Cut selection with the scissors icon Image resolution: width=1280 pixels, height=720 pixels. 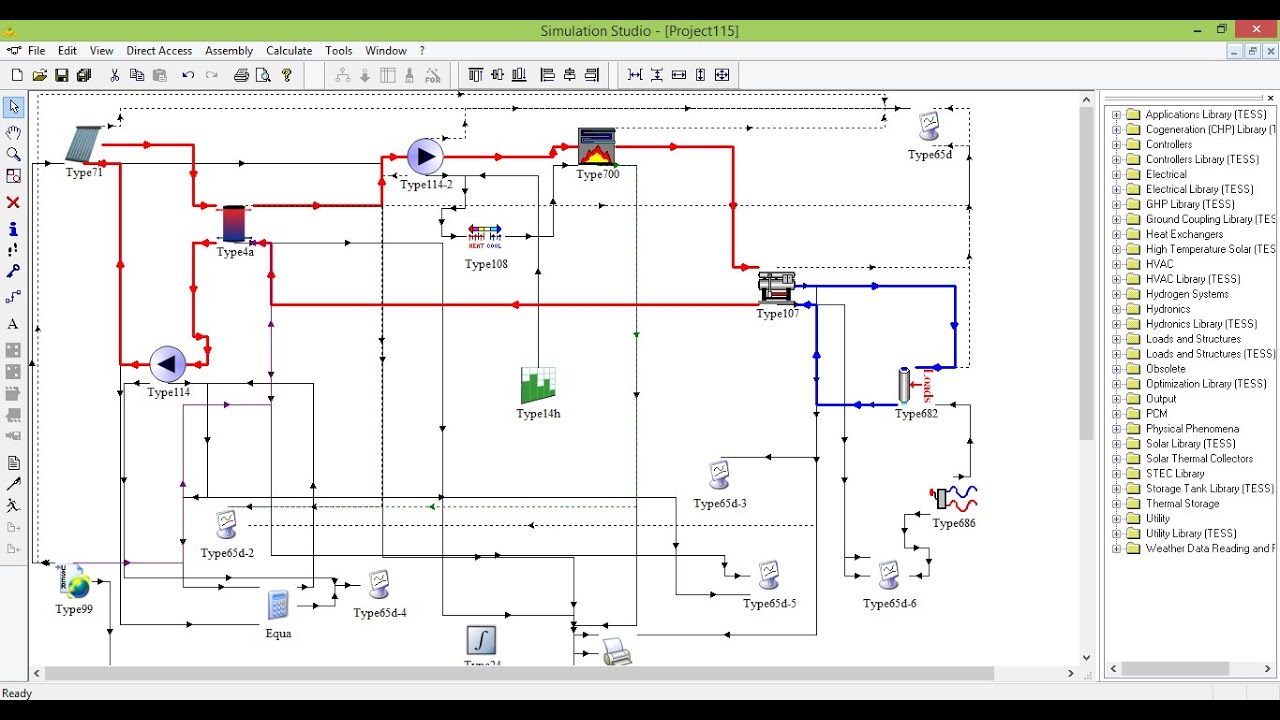[x=115, y=75]
